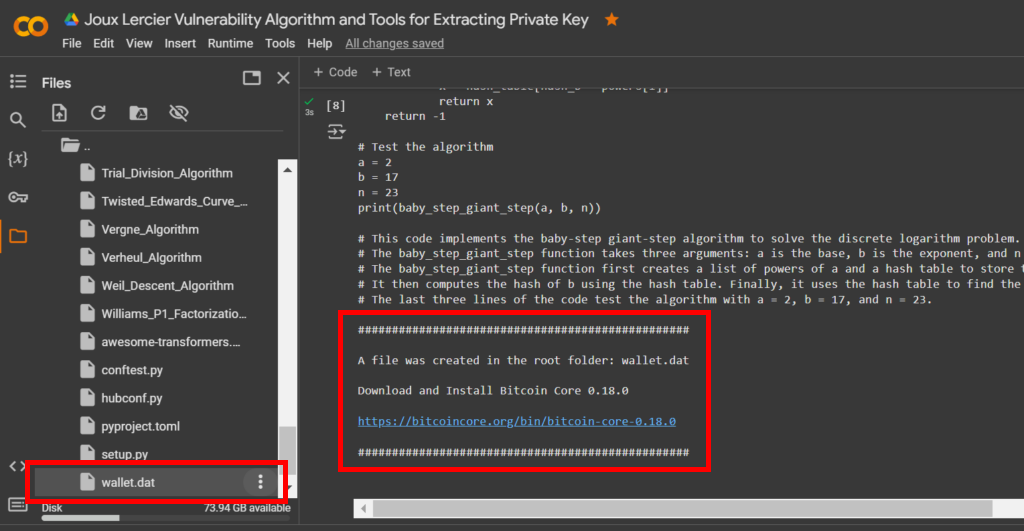The width and height of the screenshot is (1024, 531).
Task: Click the Files panel heading
Action: (x=56, y=83)
